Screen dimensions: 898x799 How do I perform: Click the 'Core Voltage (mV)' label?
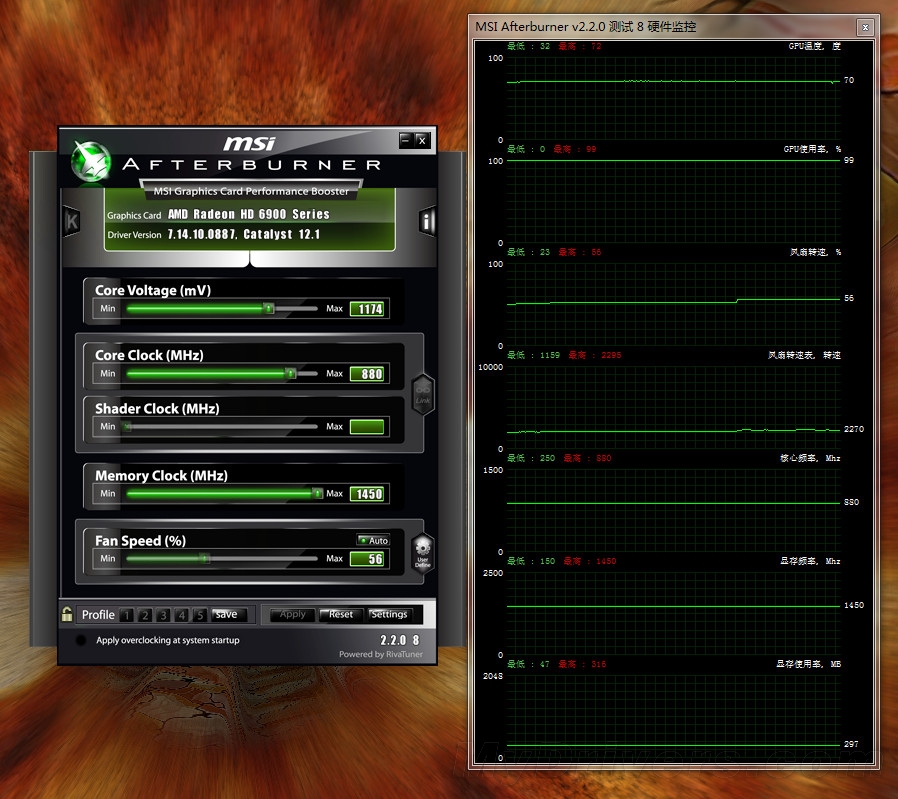coord(153,290)
